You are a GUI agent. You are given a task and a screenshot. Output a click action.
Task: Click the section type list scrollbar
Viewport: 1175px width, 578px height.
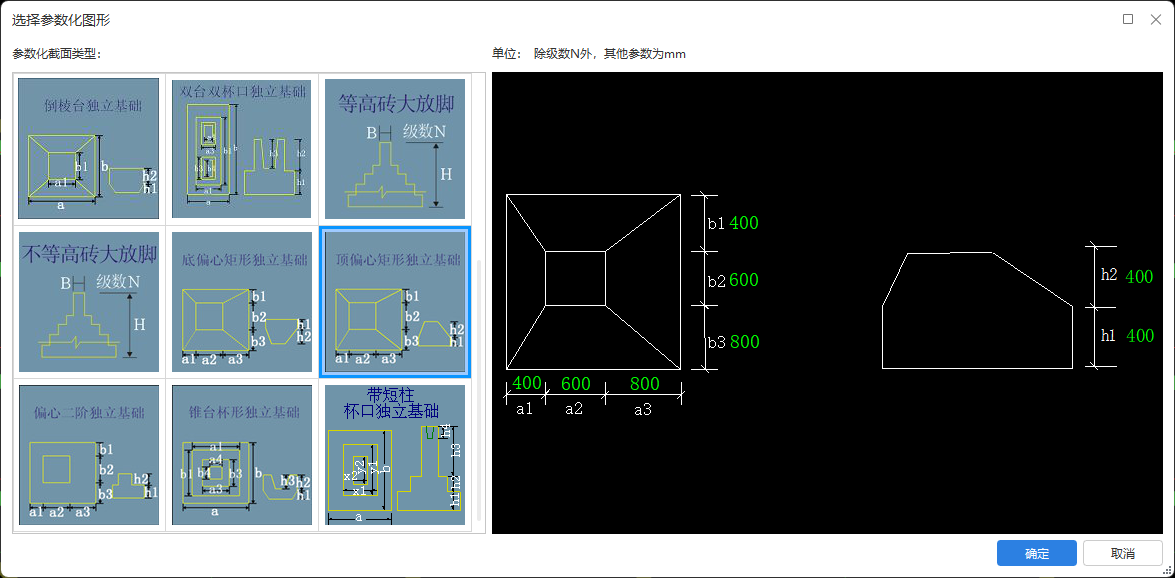click(479, 391)
